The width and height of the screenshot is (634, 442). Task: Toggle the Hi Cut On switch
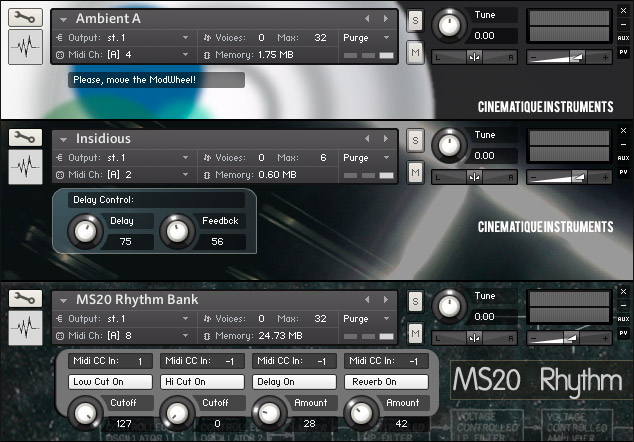coord(203,382)
